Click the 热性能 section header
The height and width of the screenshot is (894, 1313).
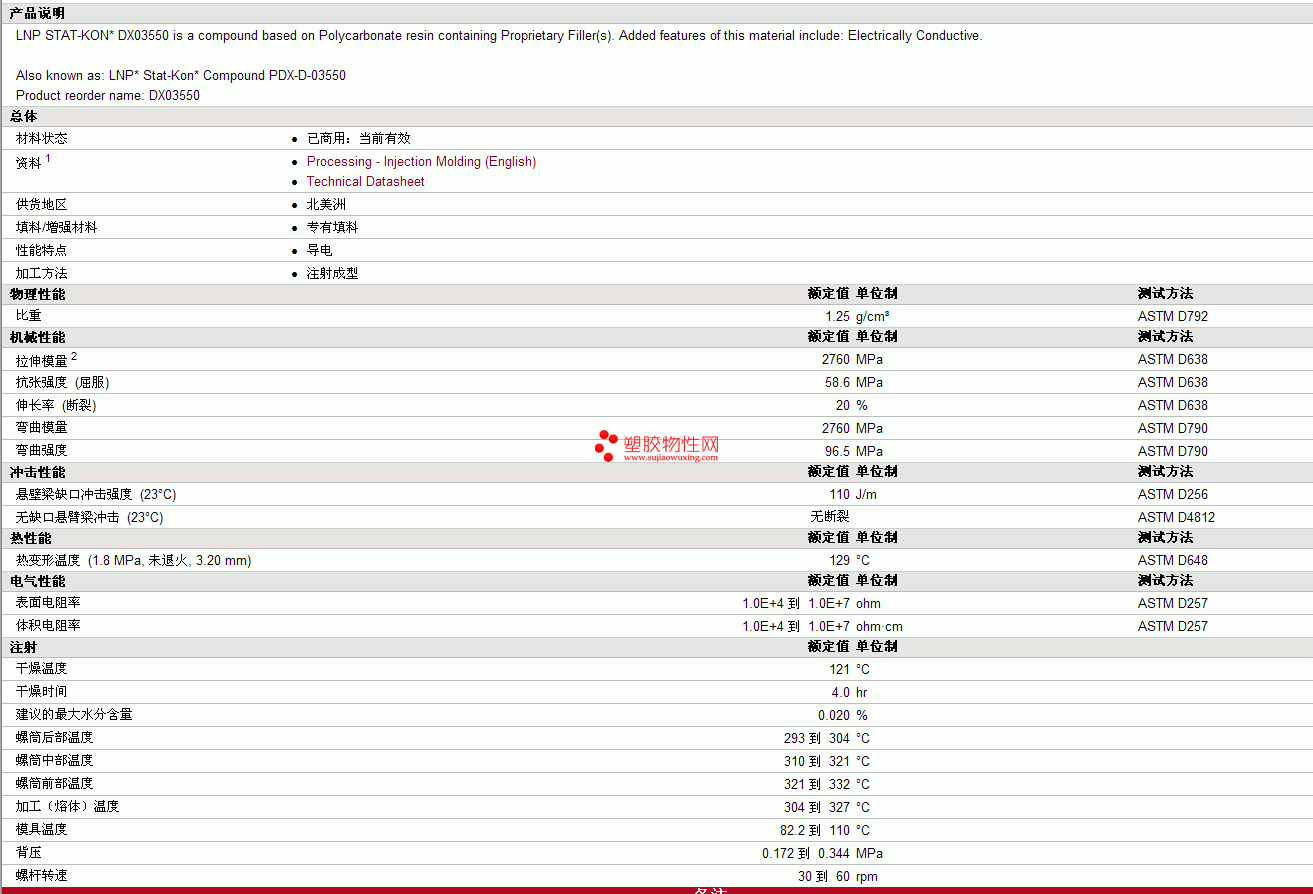31,538
